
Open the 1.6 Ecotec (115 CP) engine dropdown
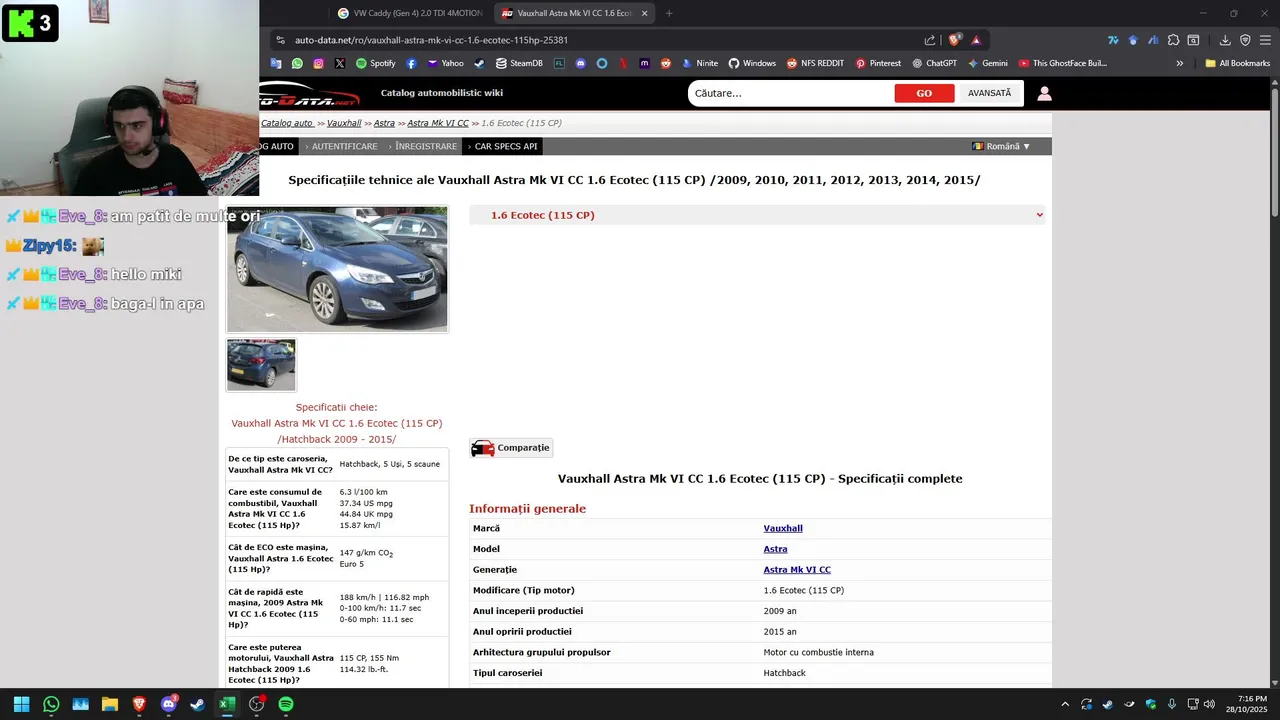click(757, 215)
